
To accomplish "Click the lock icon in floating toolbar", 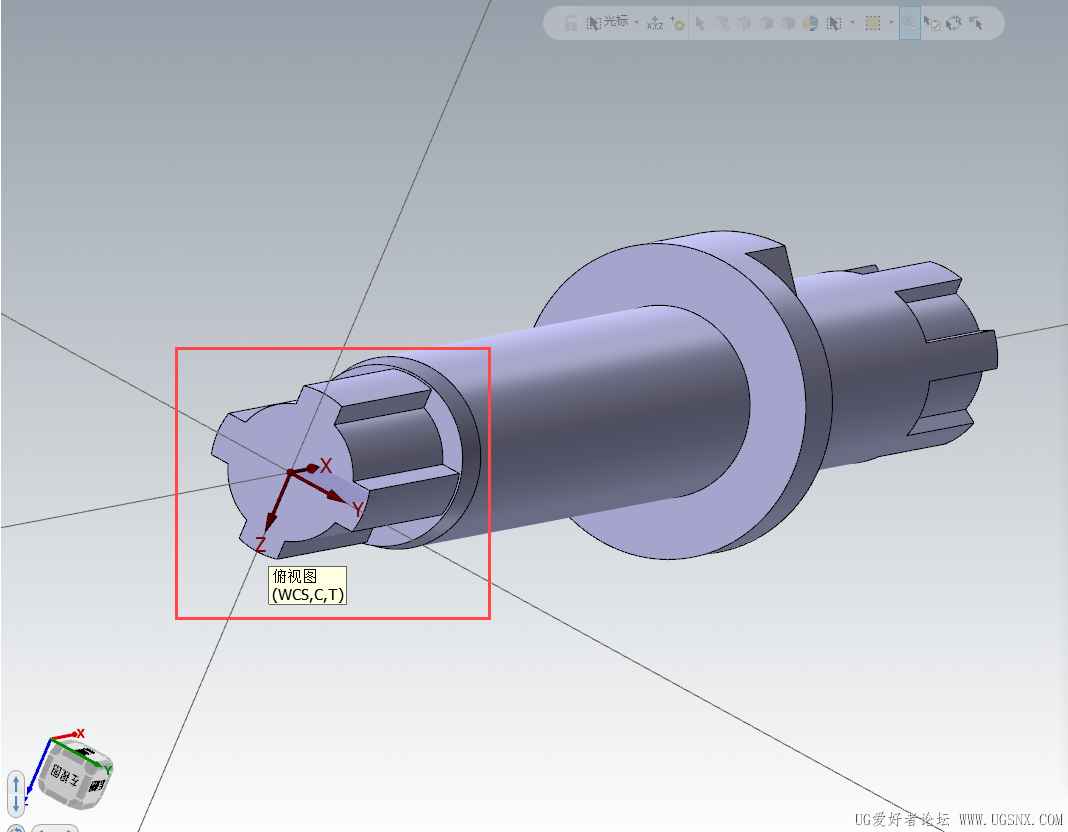I will (x=571, y=23).
